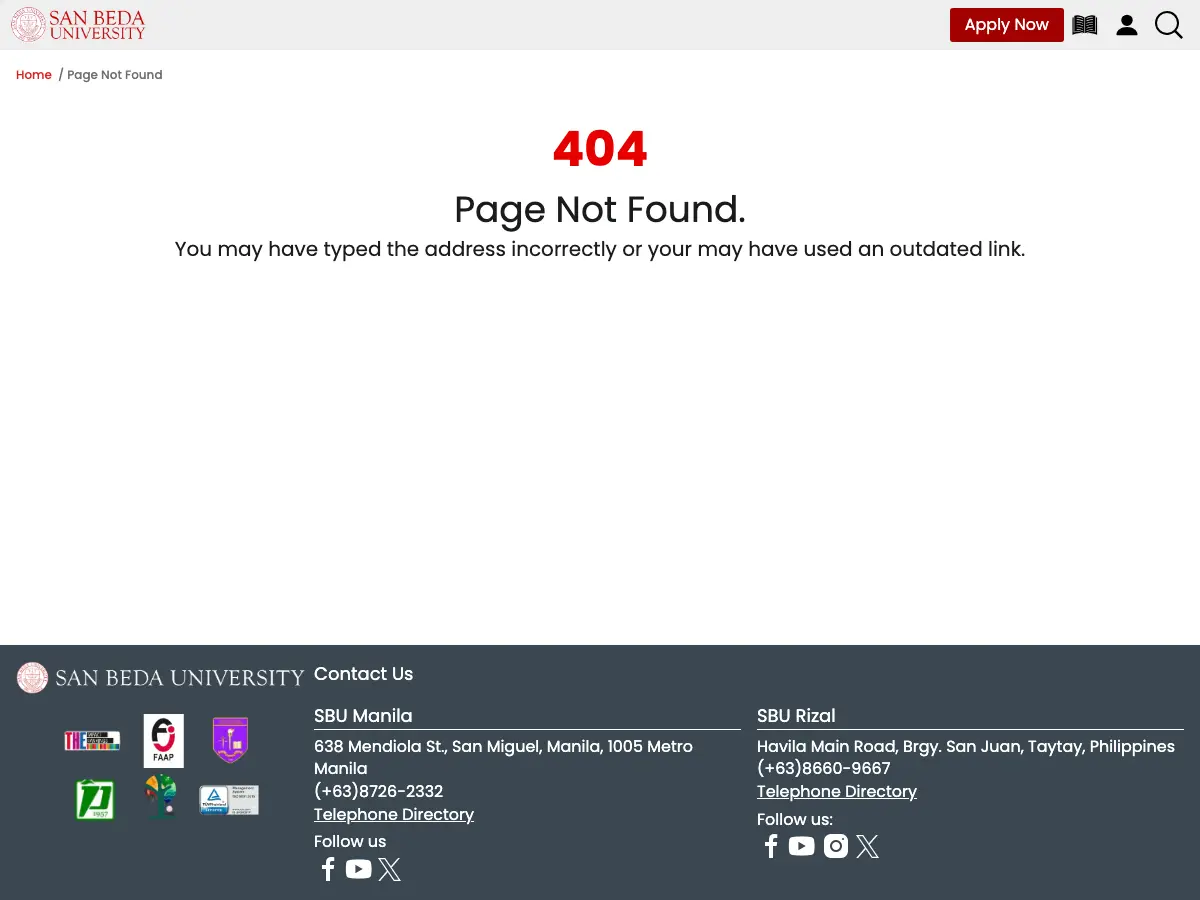1200x900 pixels.
Task: Click the TÜV Rheinland certification logo
Action: [x=229, y=800]
